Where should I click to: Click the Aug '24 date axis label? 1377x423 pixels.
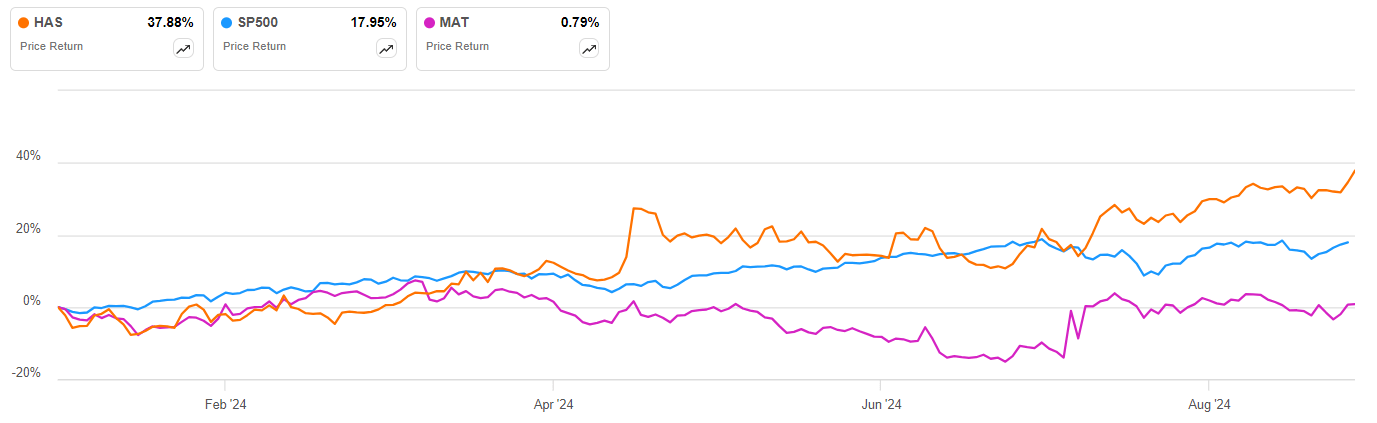(1209, 405)
